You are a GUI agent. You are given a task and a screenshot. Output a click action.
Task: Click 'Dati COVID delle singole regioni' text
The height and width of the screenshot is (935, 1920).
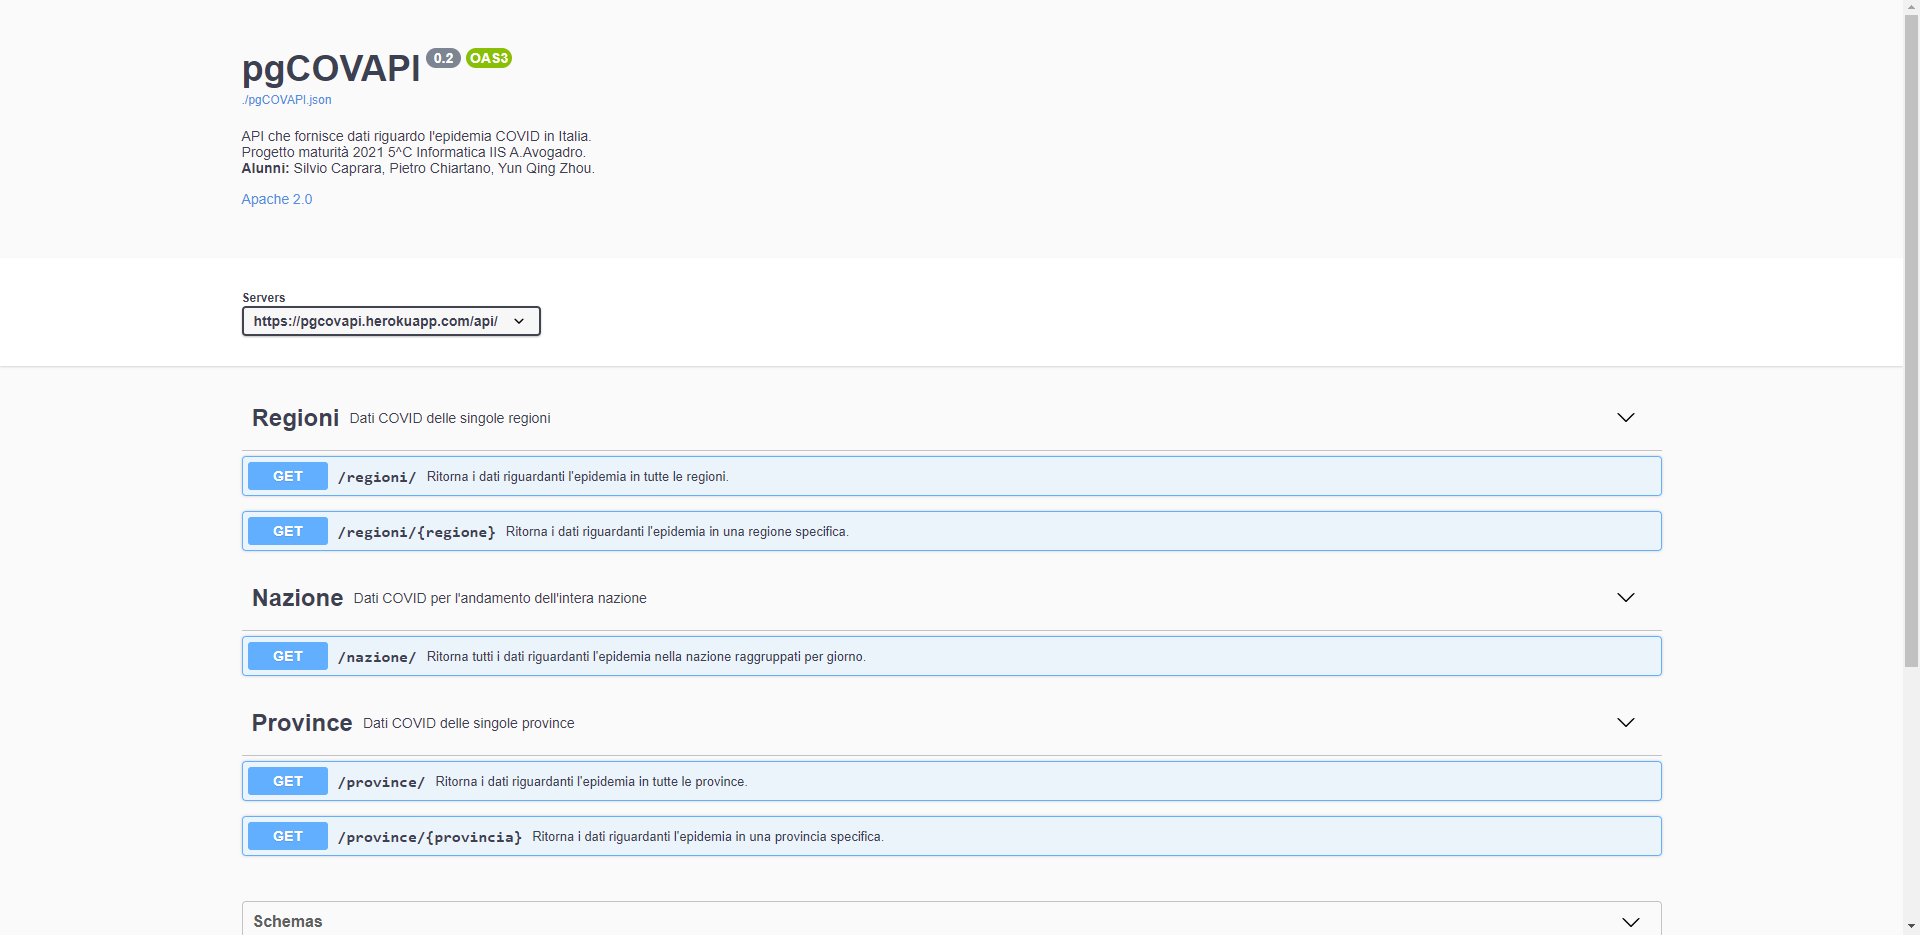(x=450, y=418)
